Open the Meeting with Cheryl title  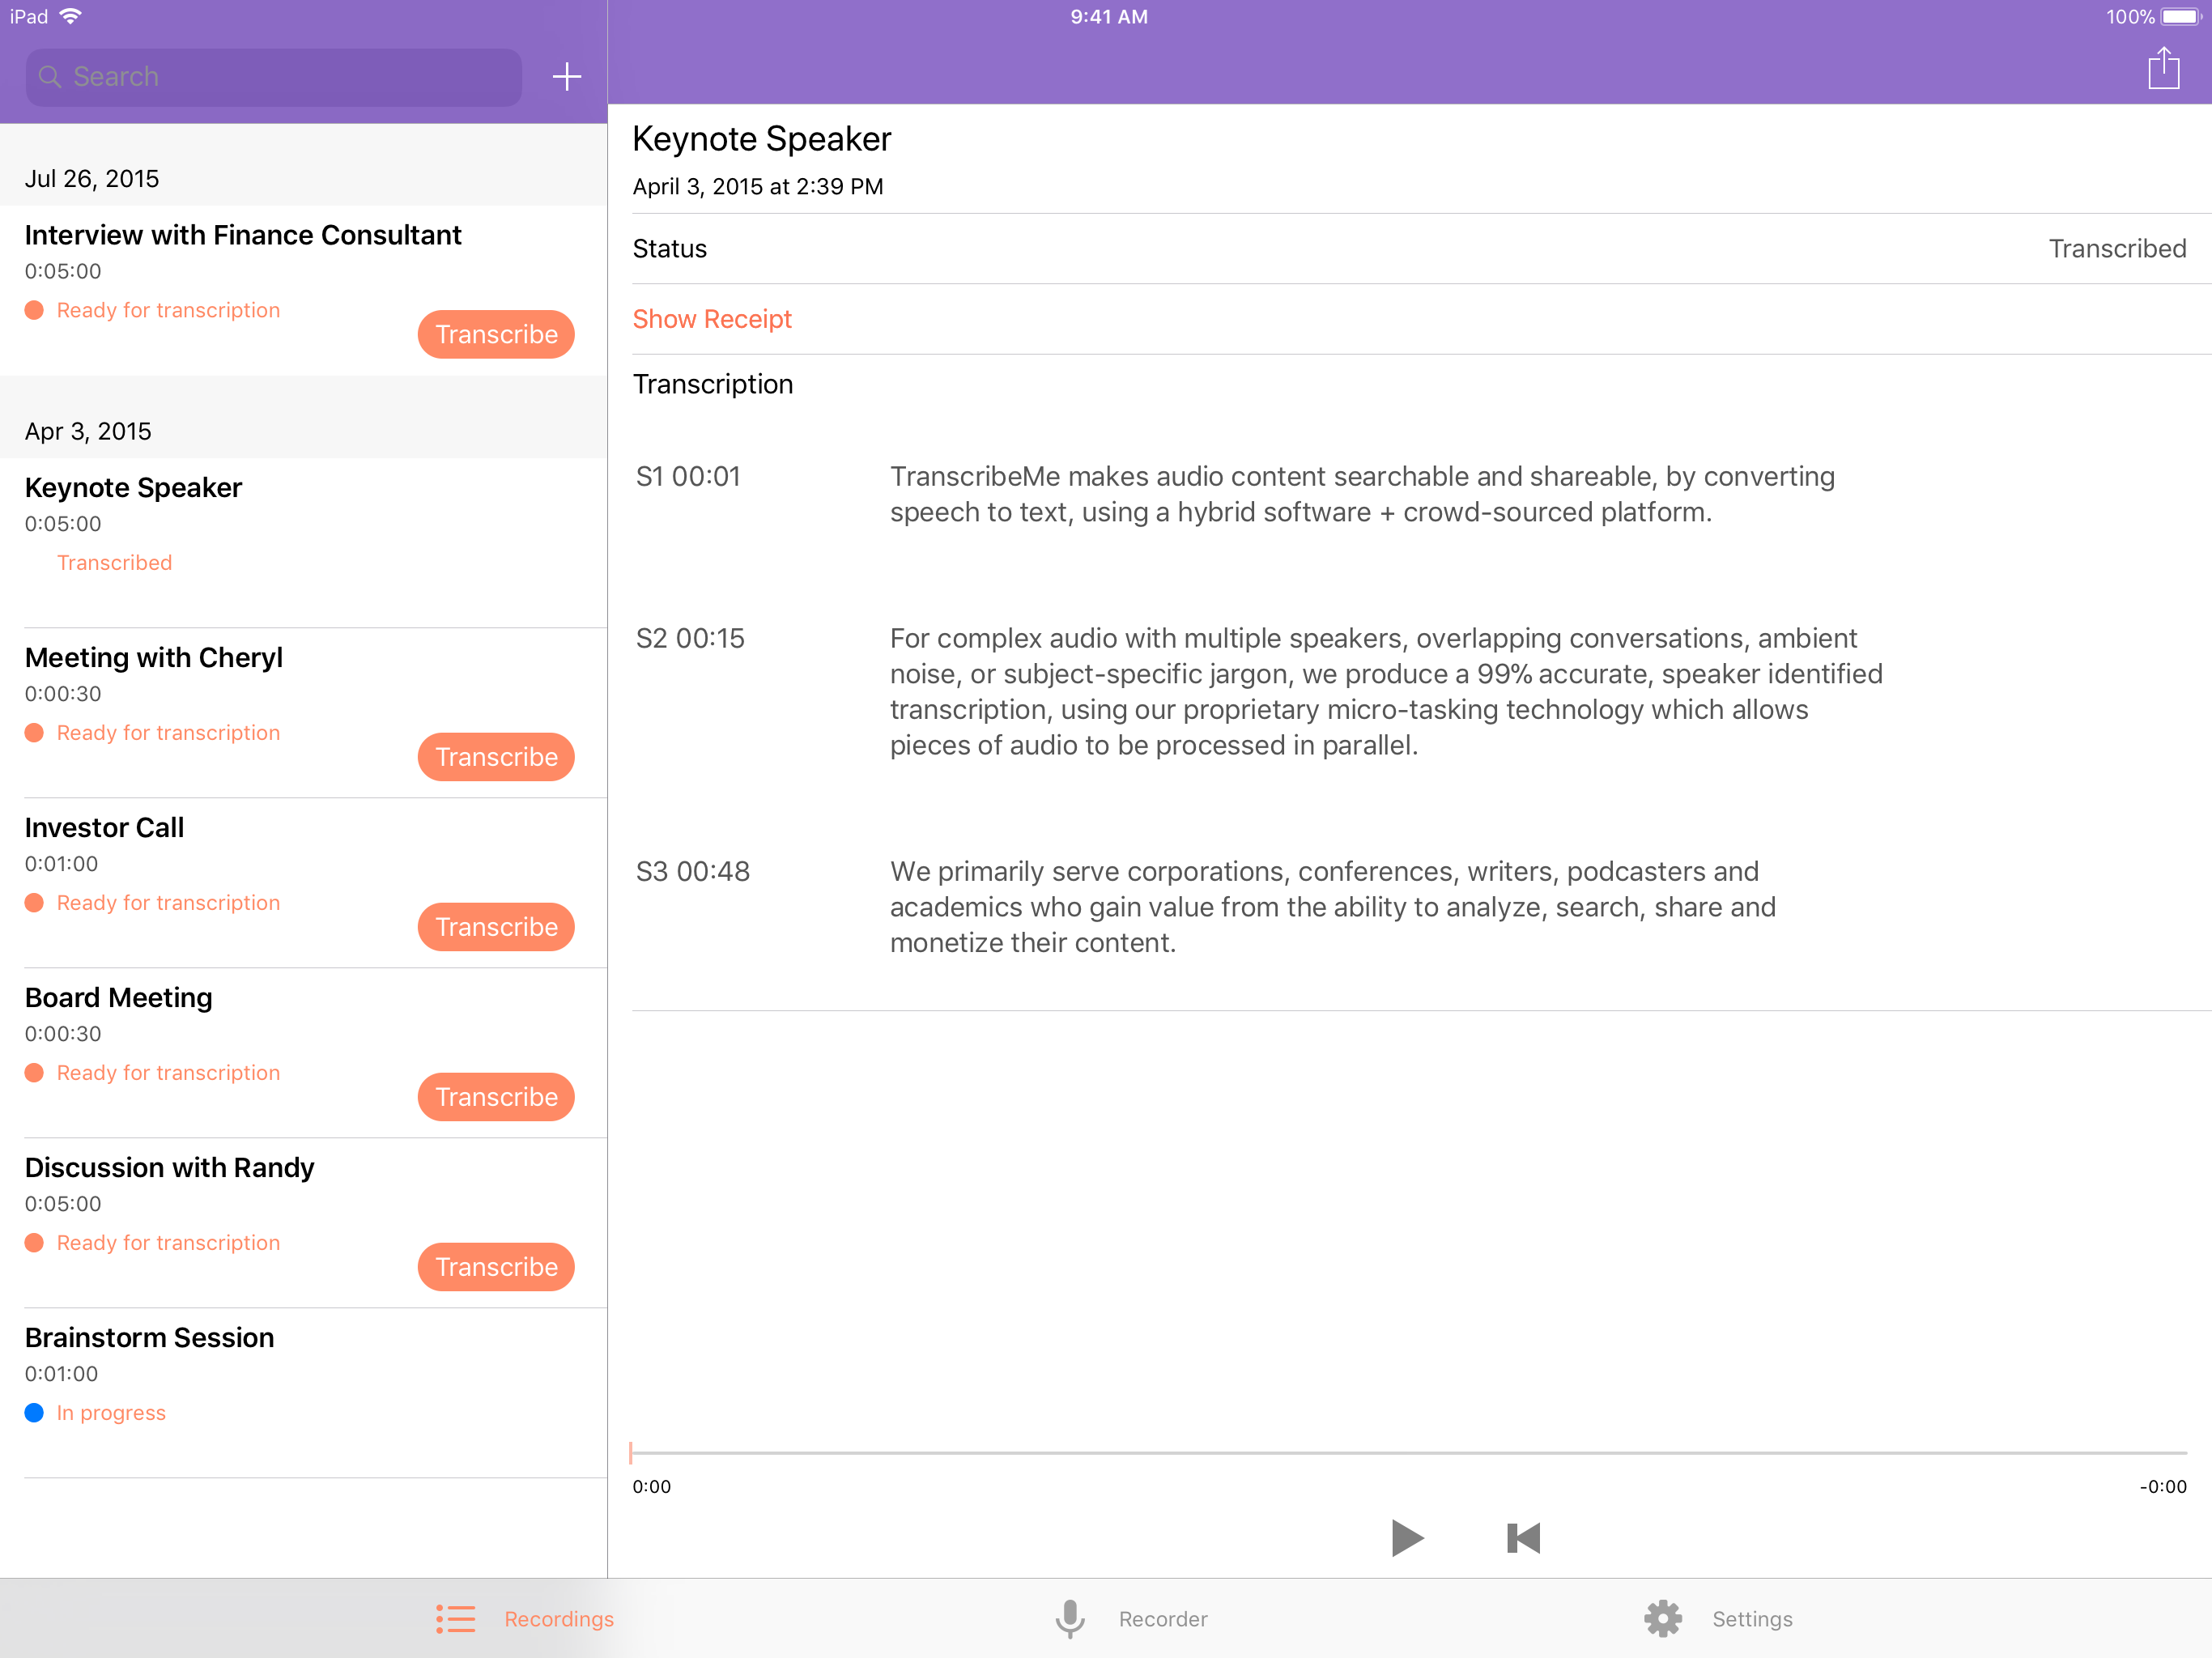(153, 658)
